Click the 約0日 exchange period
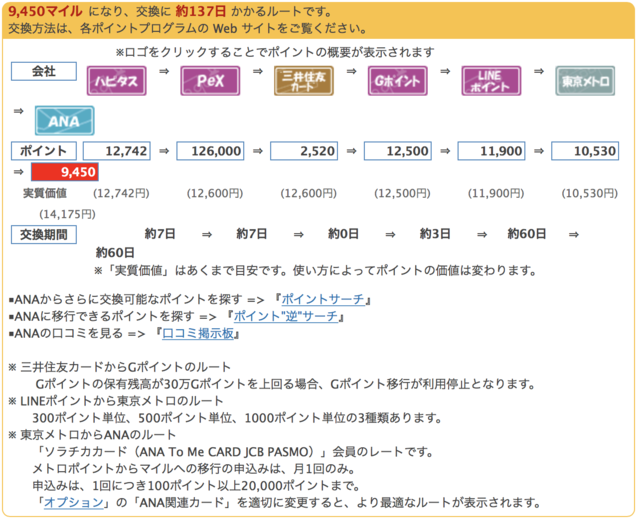This screenshot has width=640, height=525. pos(344,234)
